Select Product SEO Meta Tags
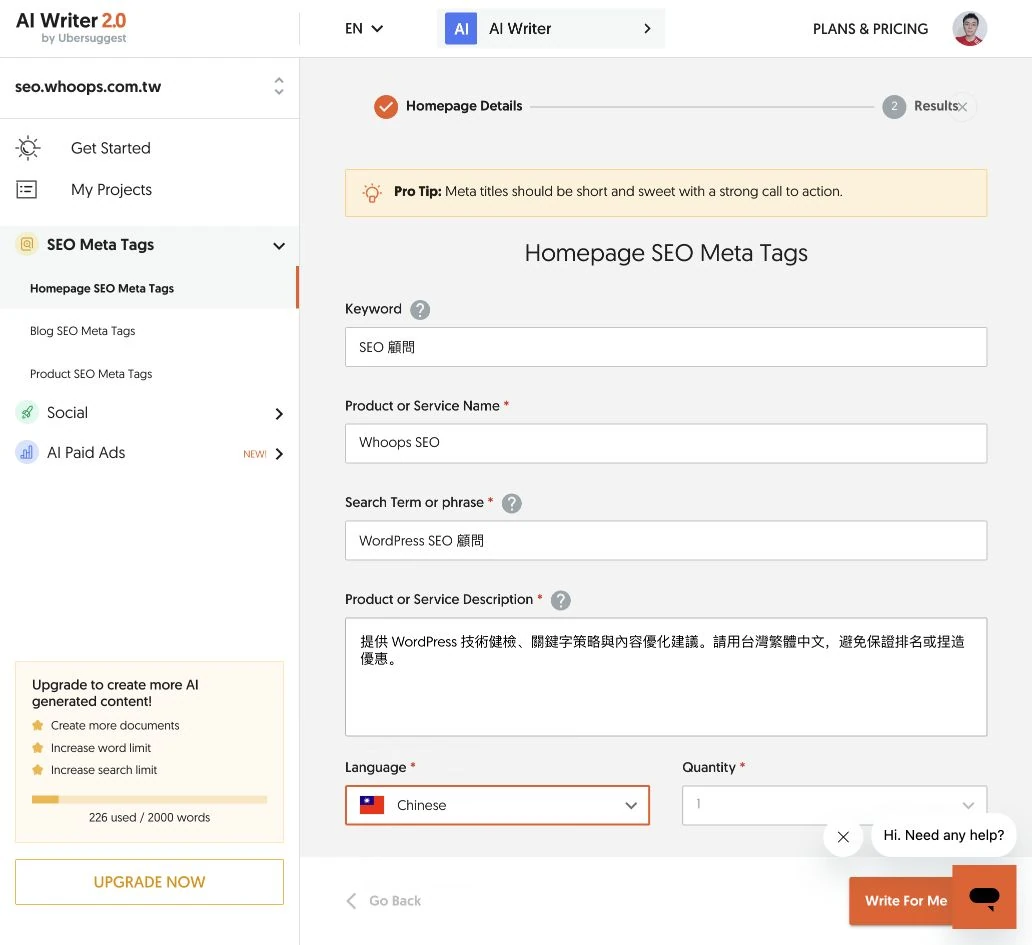The image size is (1032, 945). coord(91,374)
